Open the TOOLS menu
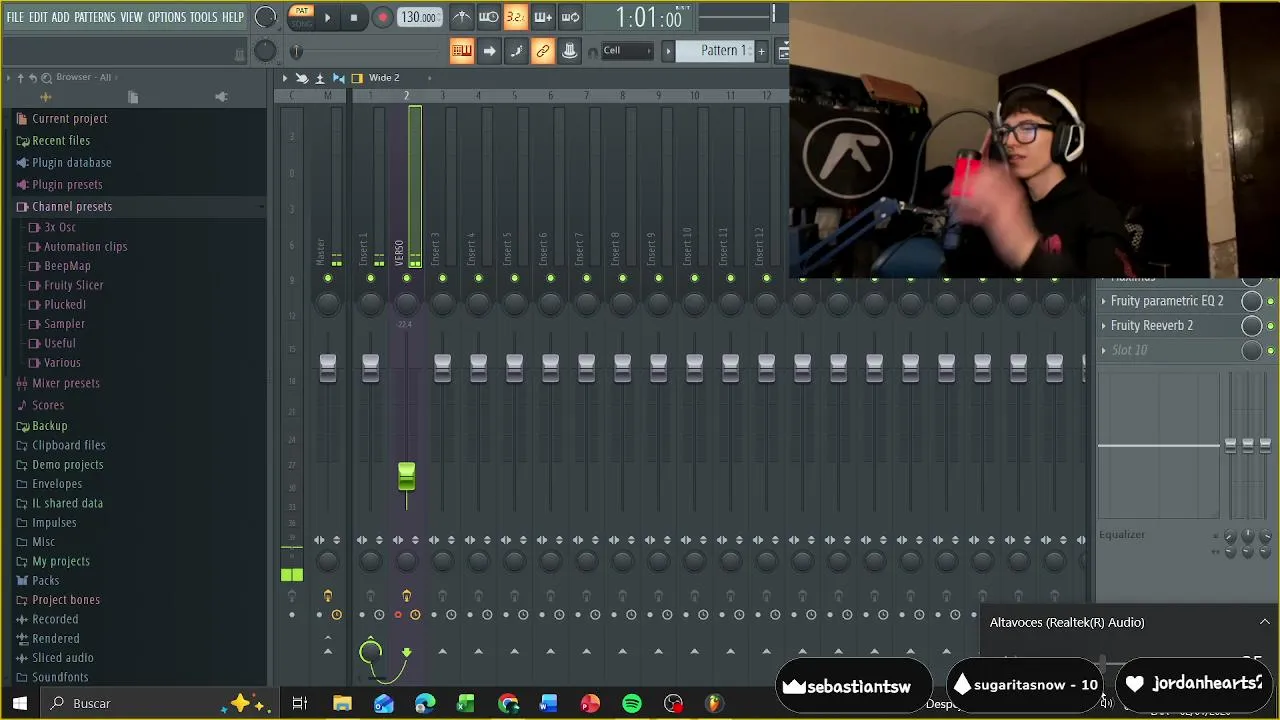The width and height of the screenshot is (1280, 720). 204,17
